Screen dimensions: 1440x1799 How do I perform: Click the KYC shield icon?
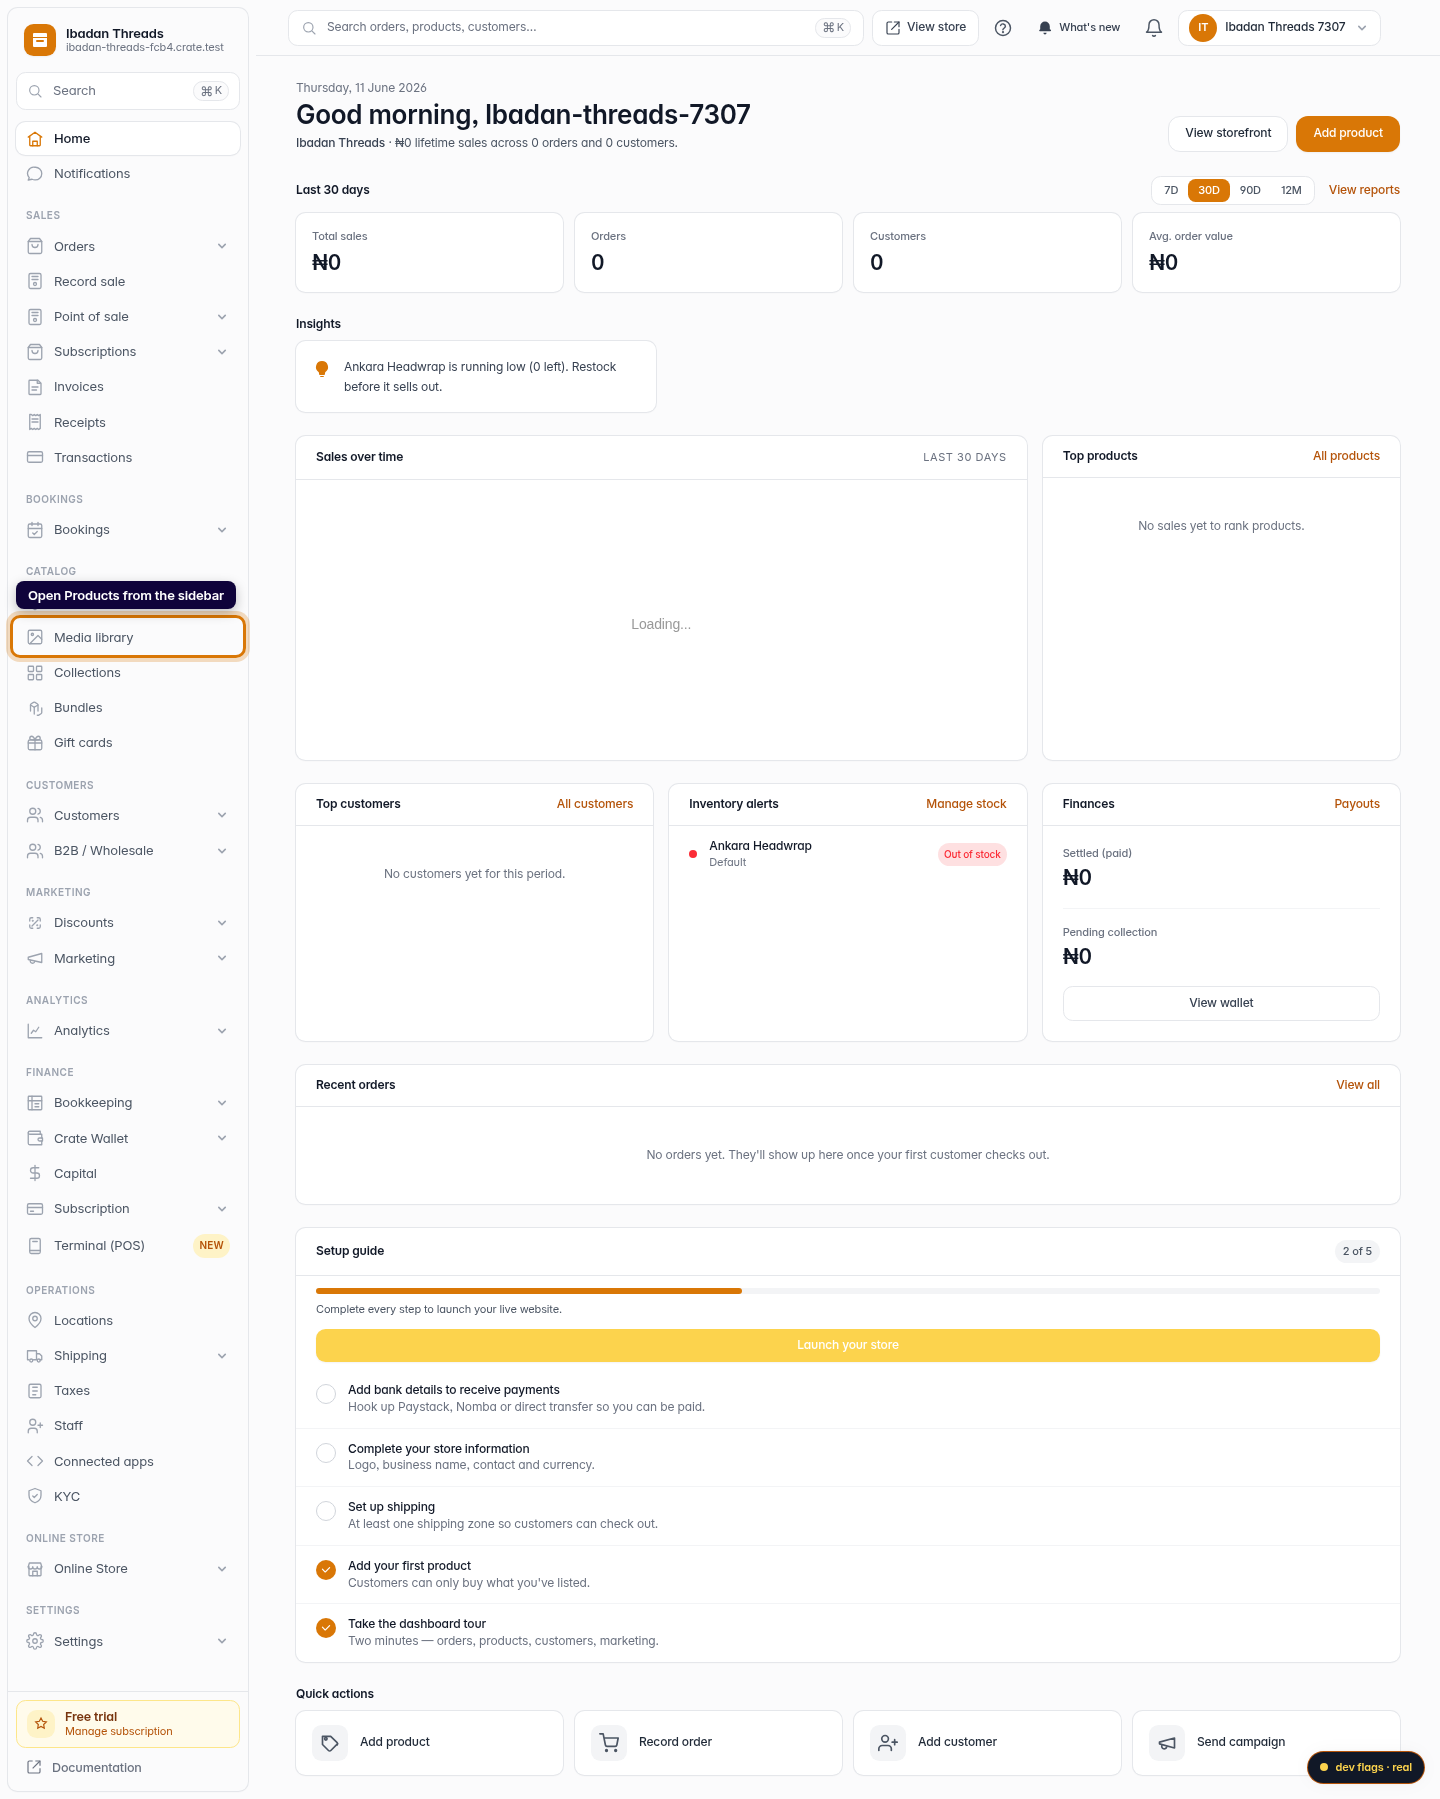[35, 1496]
